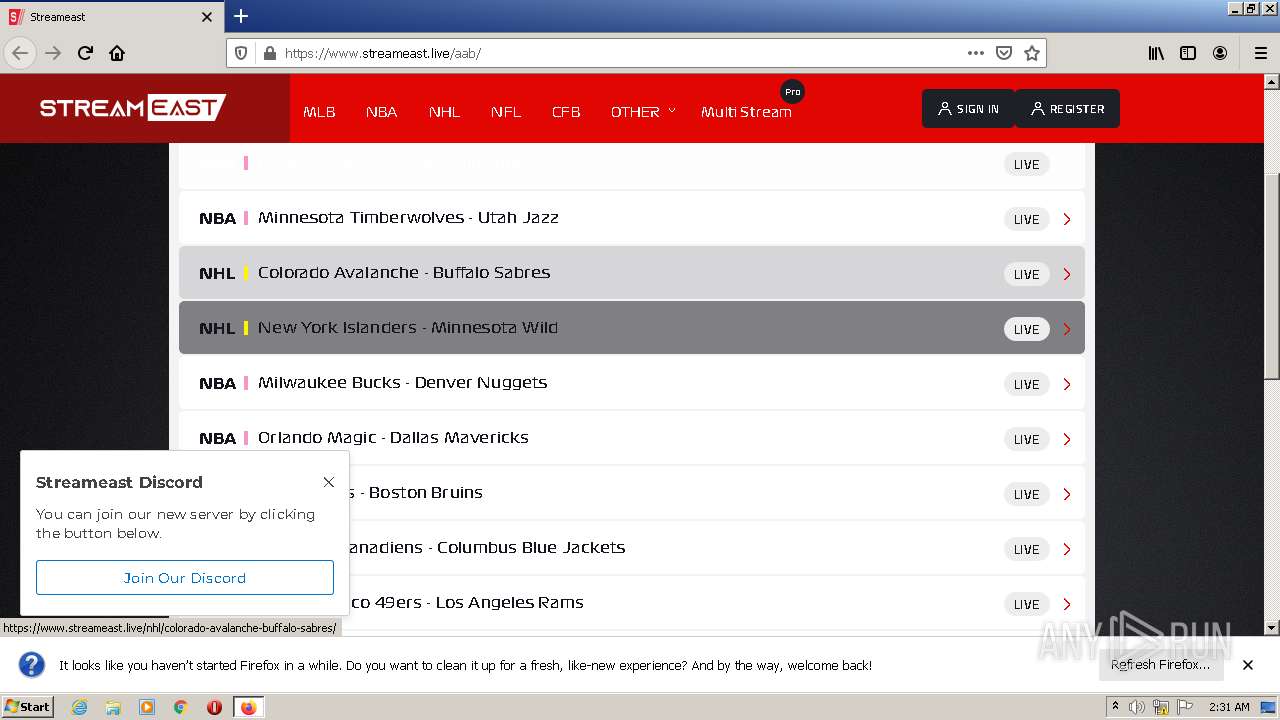The height and width of the screenshot is (720, 1280).
Task: Open the NBA menu item
Action: 381,112
